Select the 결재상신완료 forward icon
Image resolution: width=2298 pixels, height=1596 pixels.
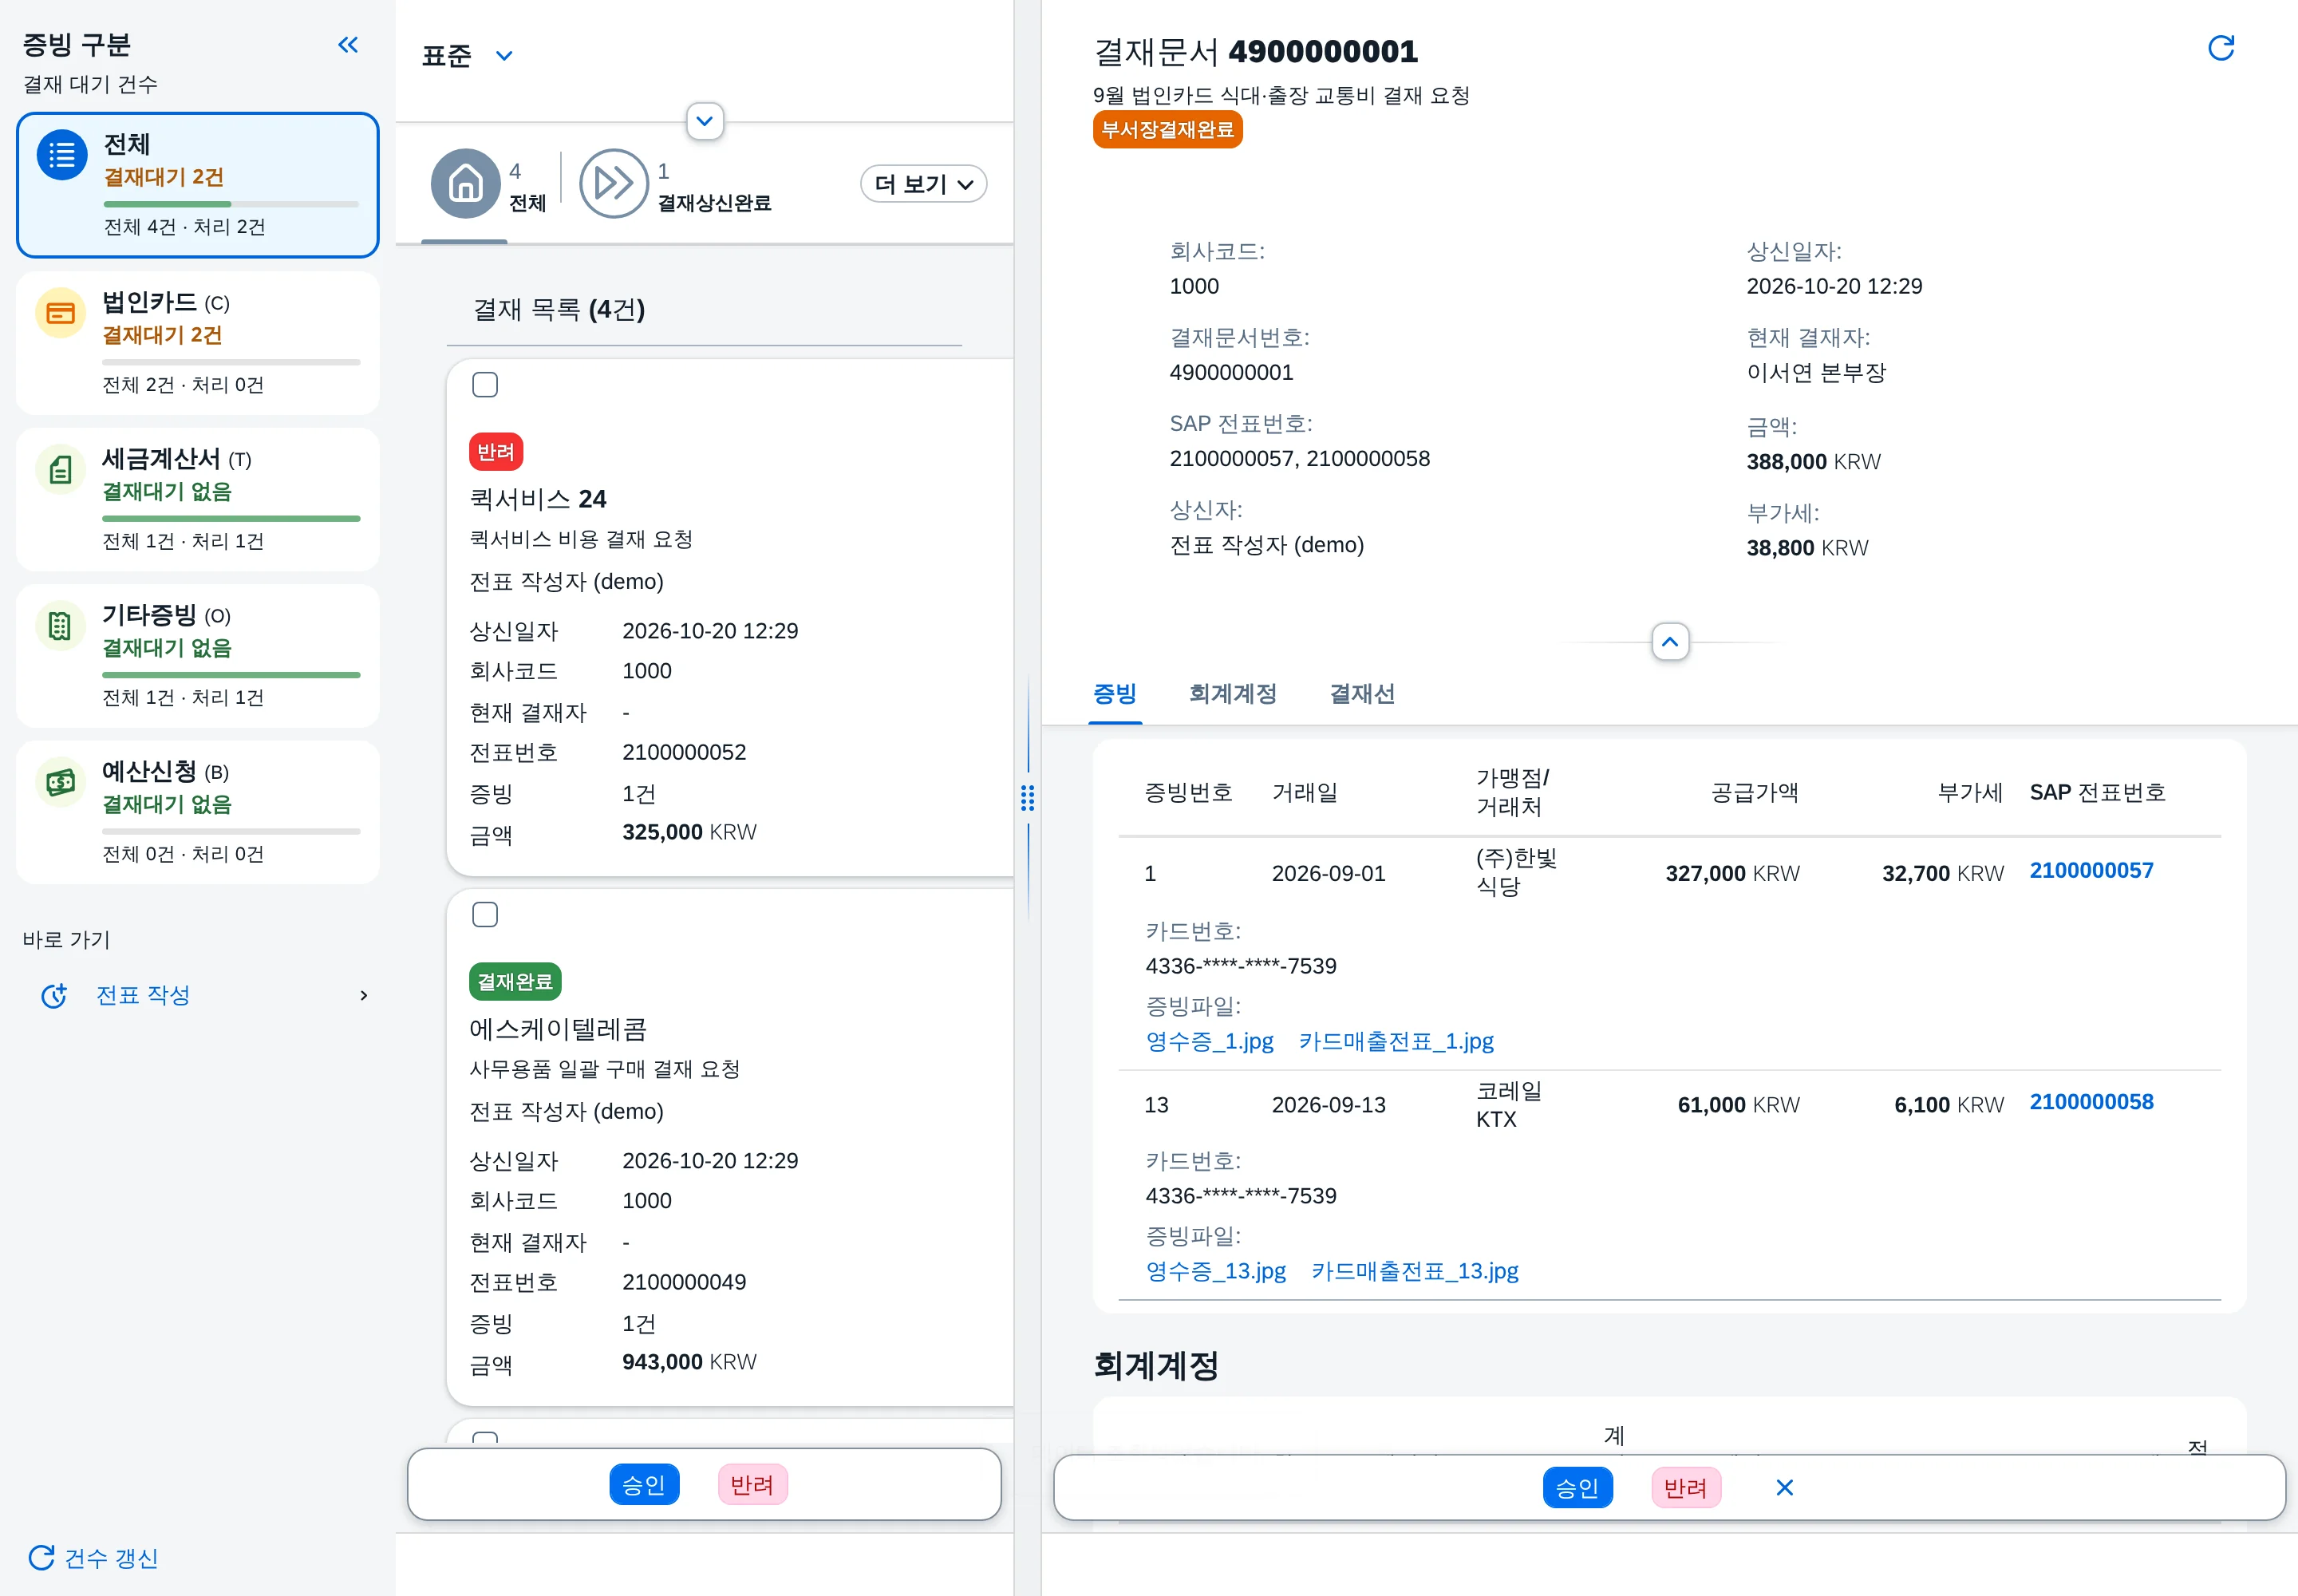pyautogui.click(x=613, y=184)
